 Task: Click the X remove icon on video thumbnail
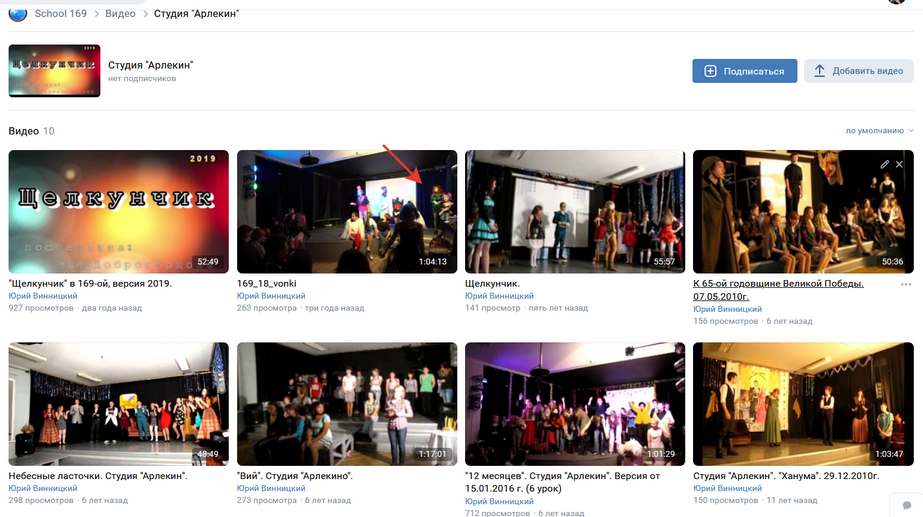tap(899, 164)
